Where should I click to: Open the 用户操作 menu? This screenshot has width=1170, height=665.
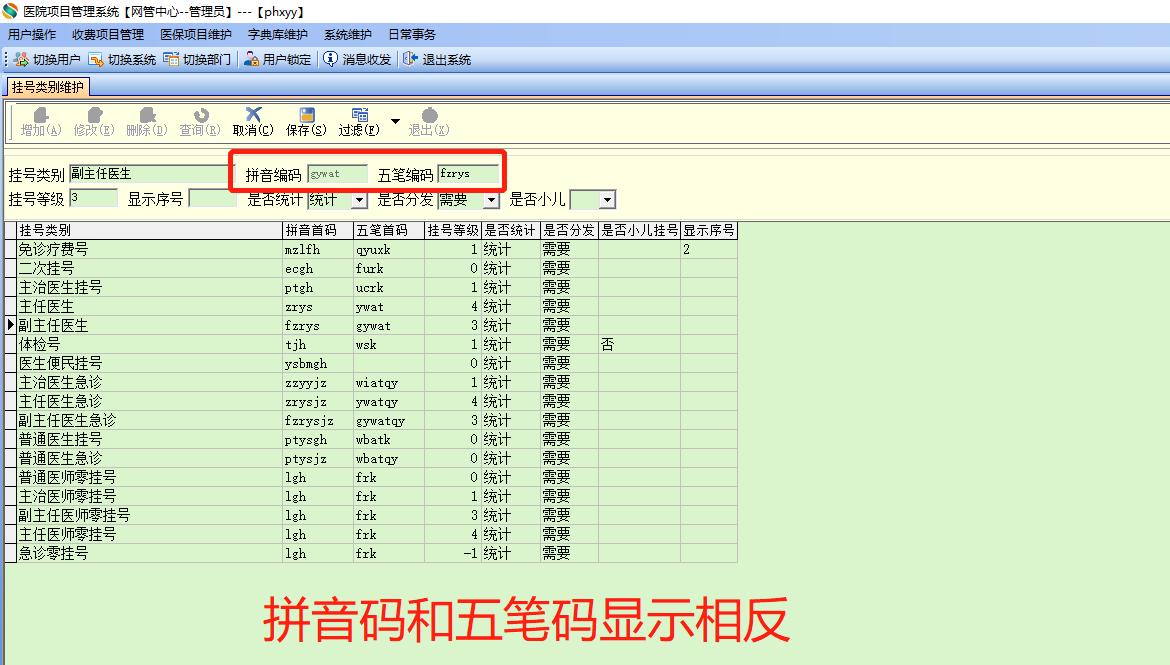[32, 34]
